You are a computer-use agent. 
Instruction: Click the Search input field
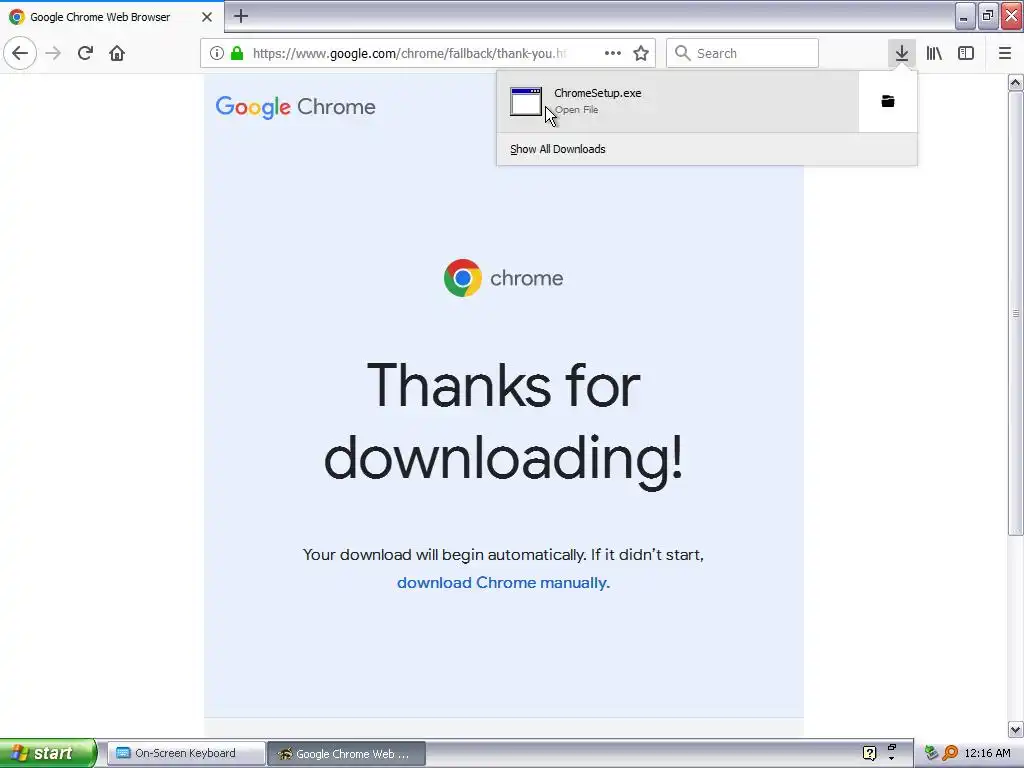[x=743, y=53]
